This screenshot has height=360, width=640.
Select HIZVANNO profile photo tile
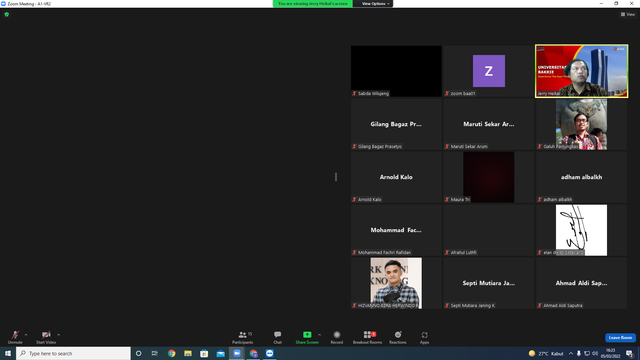tap(396, 283)
